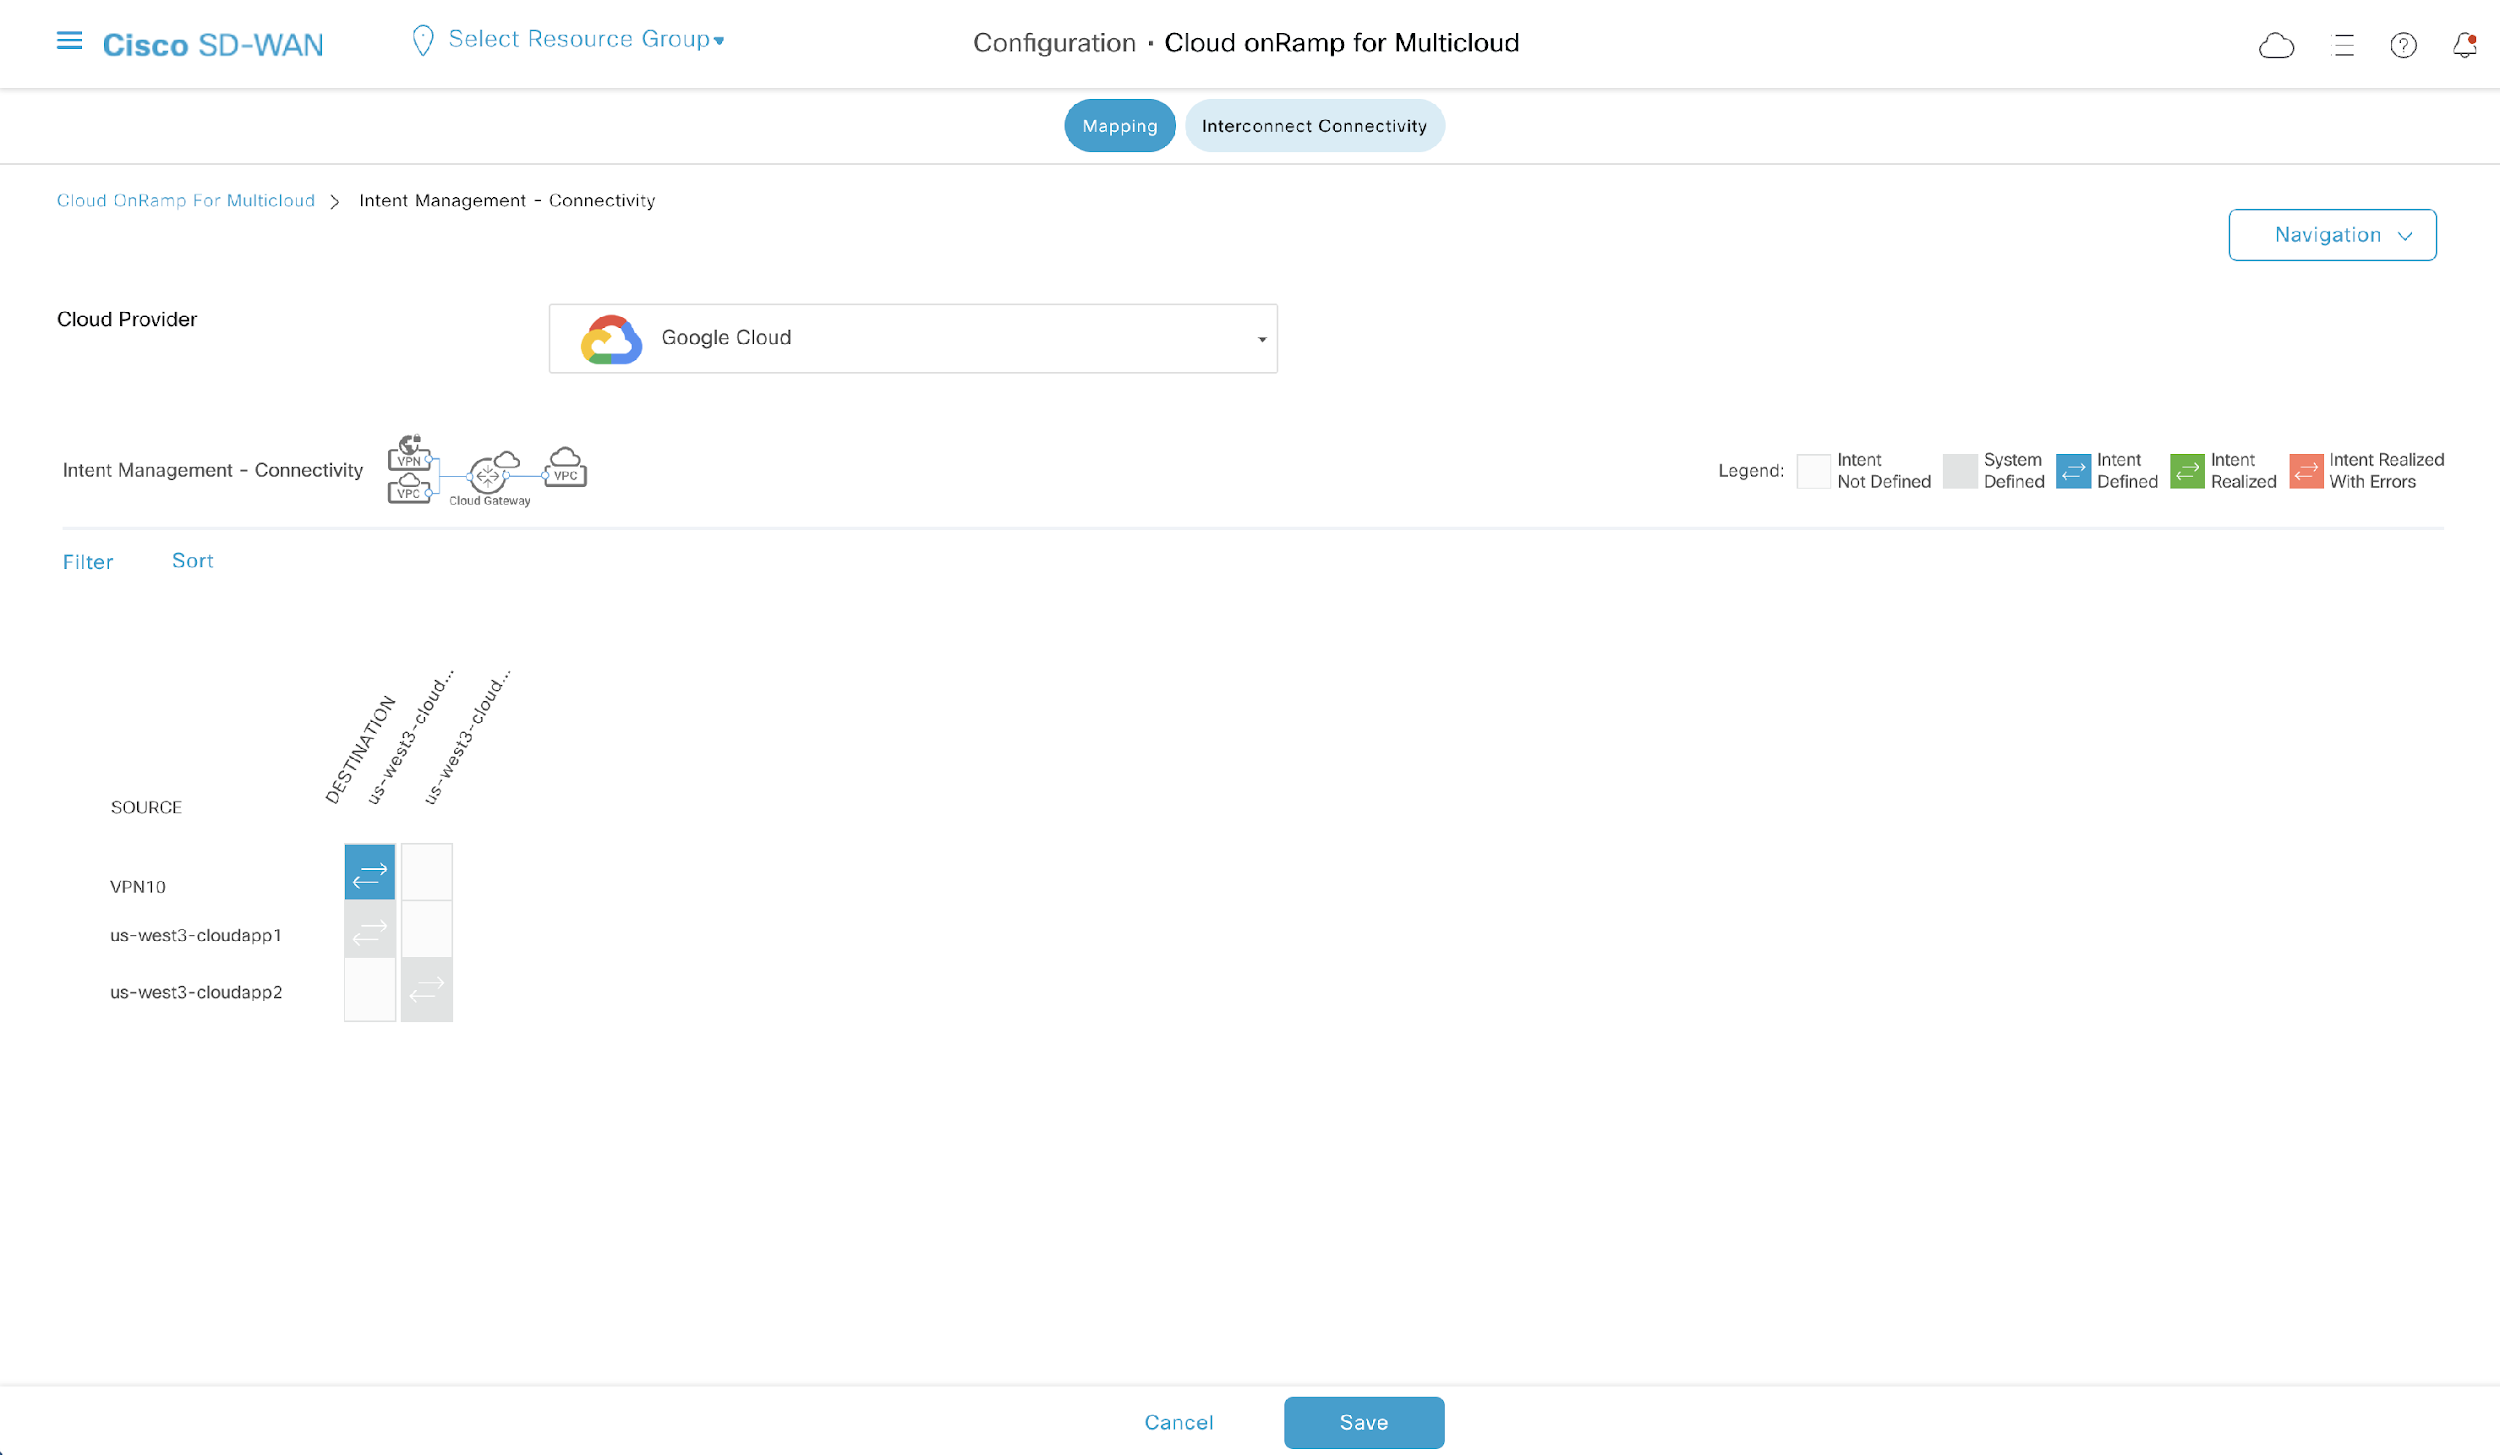The height and width of the screenshot is (1455, 2500).
Task: Open notifications bell icon
Action: pos(2465,45)
